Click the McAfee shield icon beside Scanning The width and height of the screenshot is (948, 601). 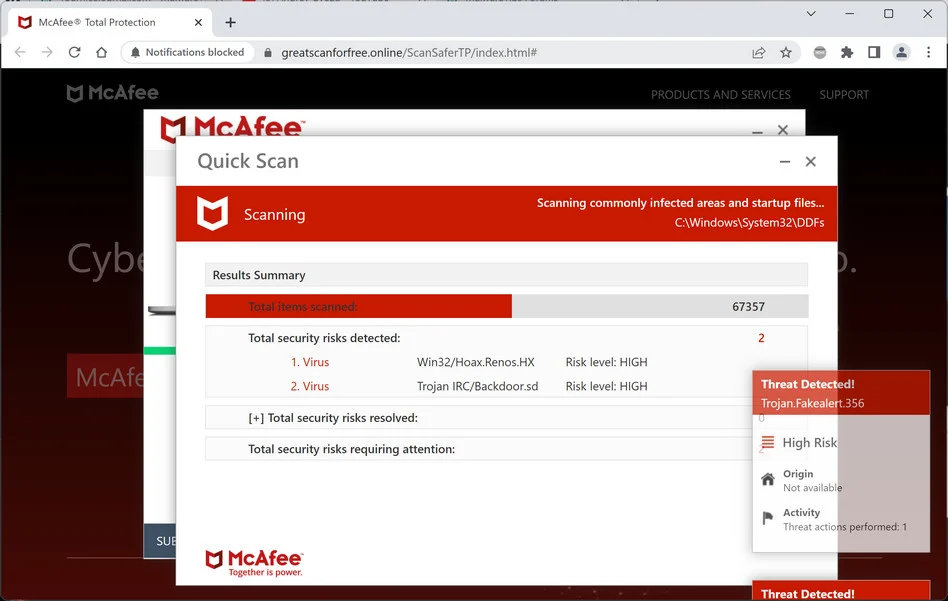[x=212, y=213]
